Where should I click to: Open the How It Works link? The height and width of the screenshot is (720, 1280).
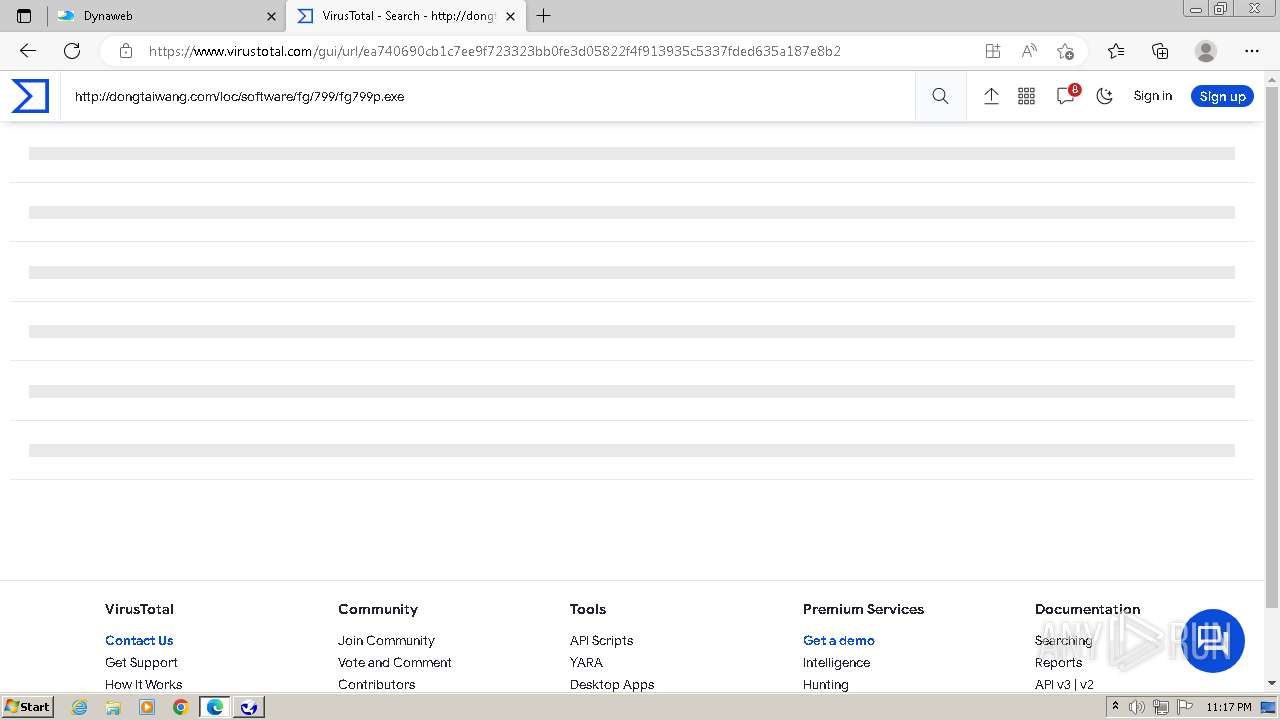pyautogui.click(x=144, y=684)
